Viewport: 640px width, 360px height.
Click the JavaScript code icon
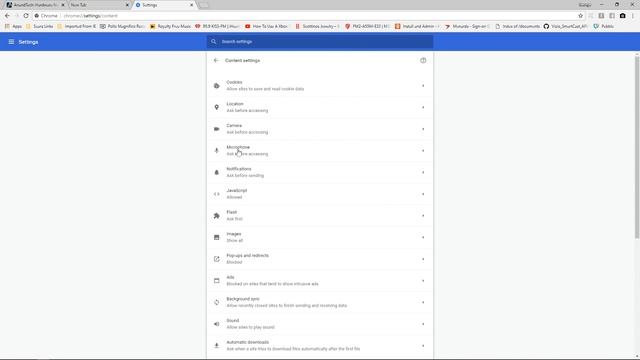216,194
